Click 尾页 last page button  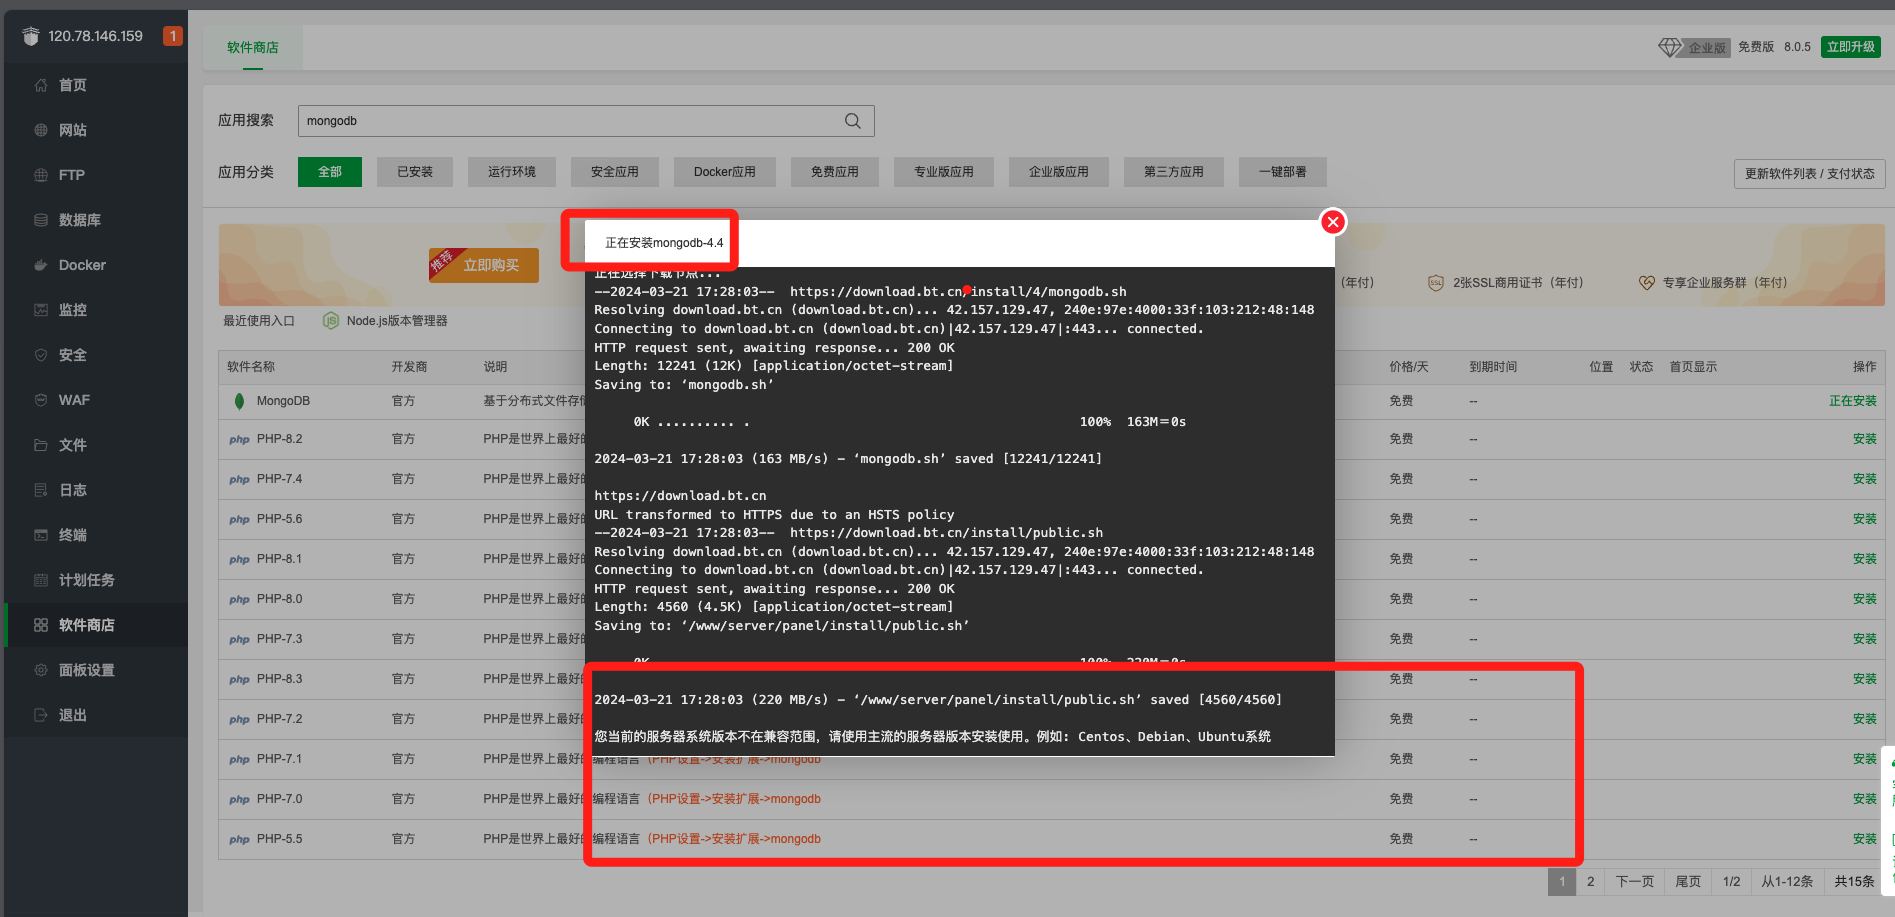[1688, 881]
